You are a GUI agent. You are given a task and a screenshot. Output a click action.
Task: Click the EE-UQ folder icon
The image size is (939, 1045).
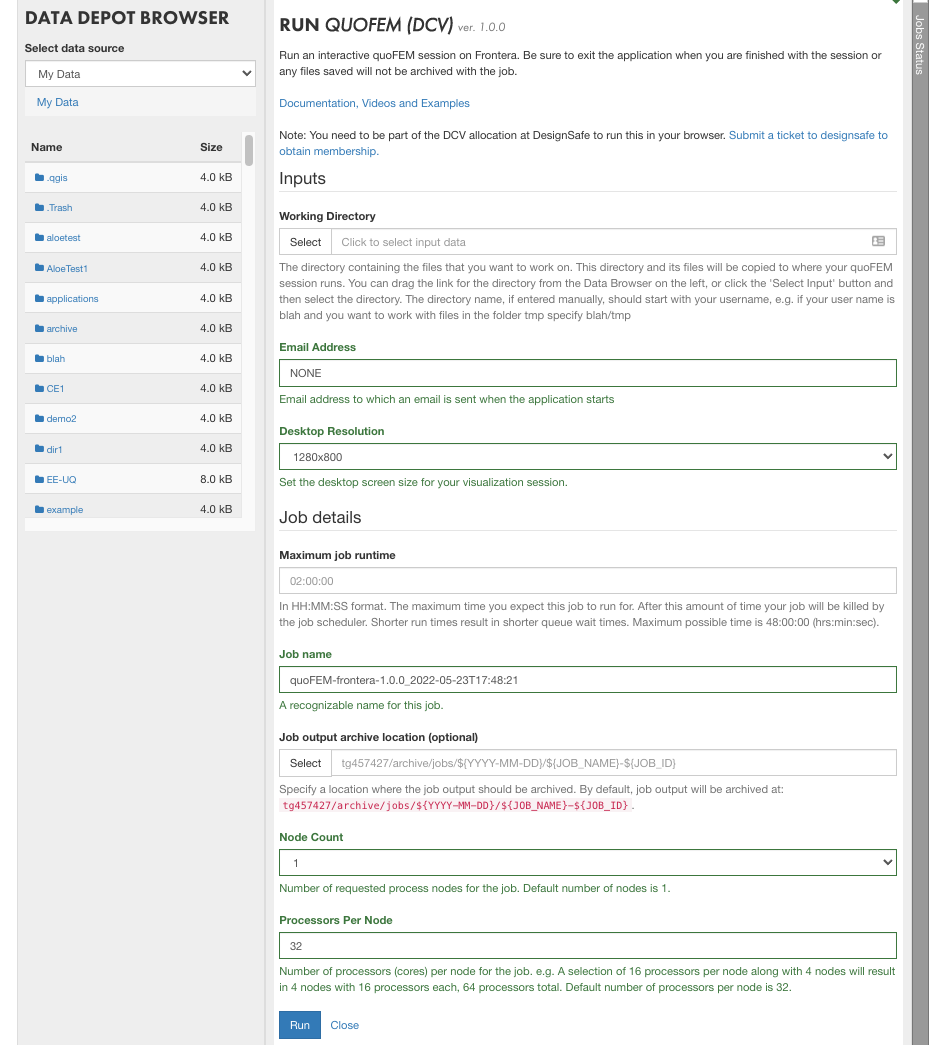click(x=39, y=479)
